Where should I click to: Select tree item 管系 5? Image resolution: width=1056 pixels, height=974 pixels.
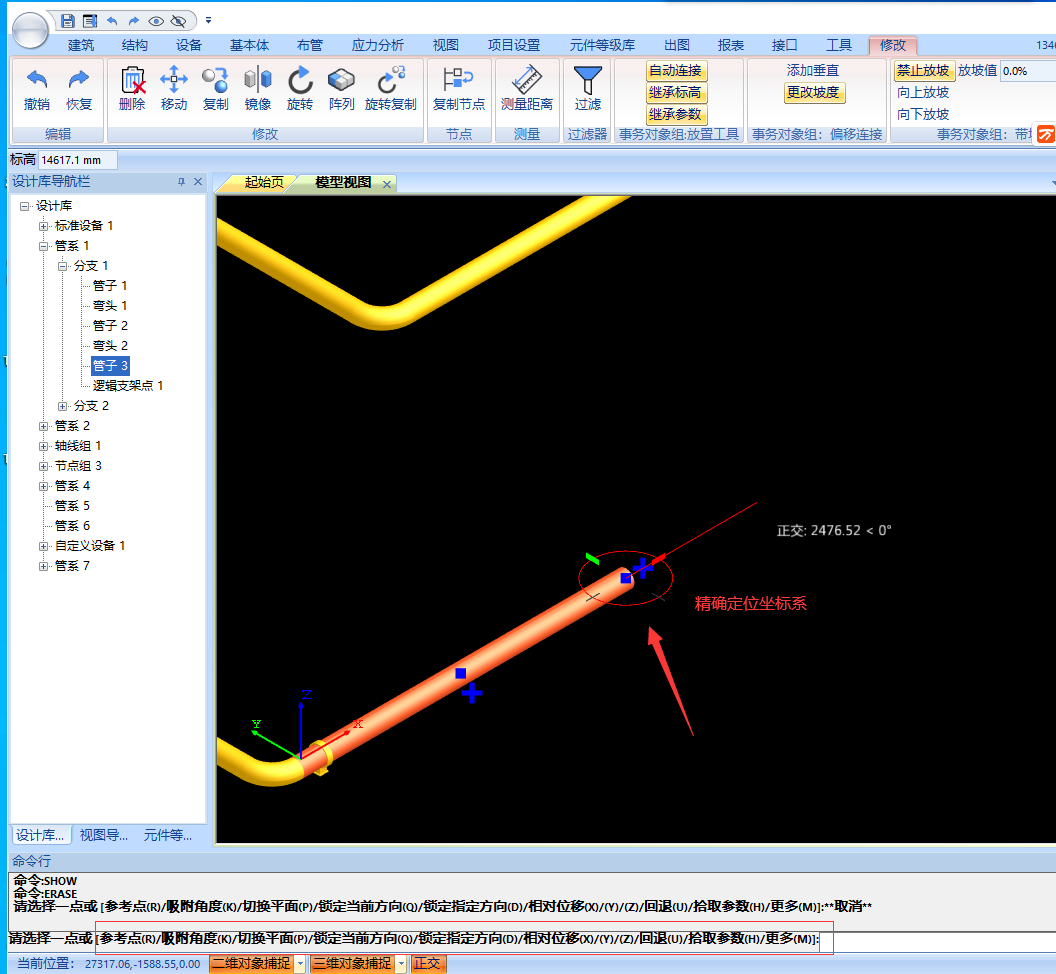pyautogui.click(x=72, y=506)
